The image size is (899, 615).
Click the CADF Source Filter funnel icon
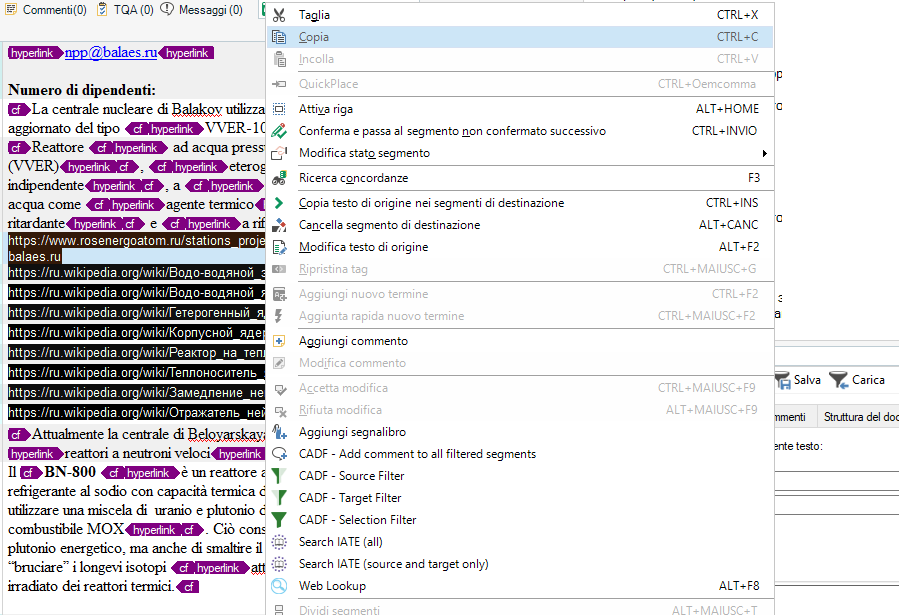[x=279, y=476]
